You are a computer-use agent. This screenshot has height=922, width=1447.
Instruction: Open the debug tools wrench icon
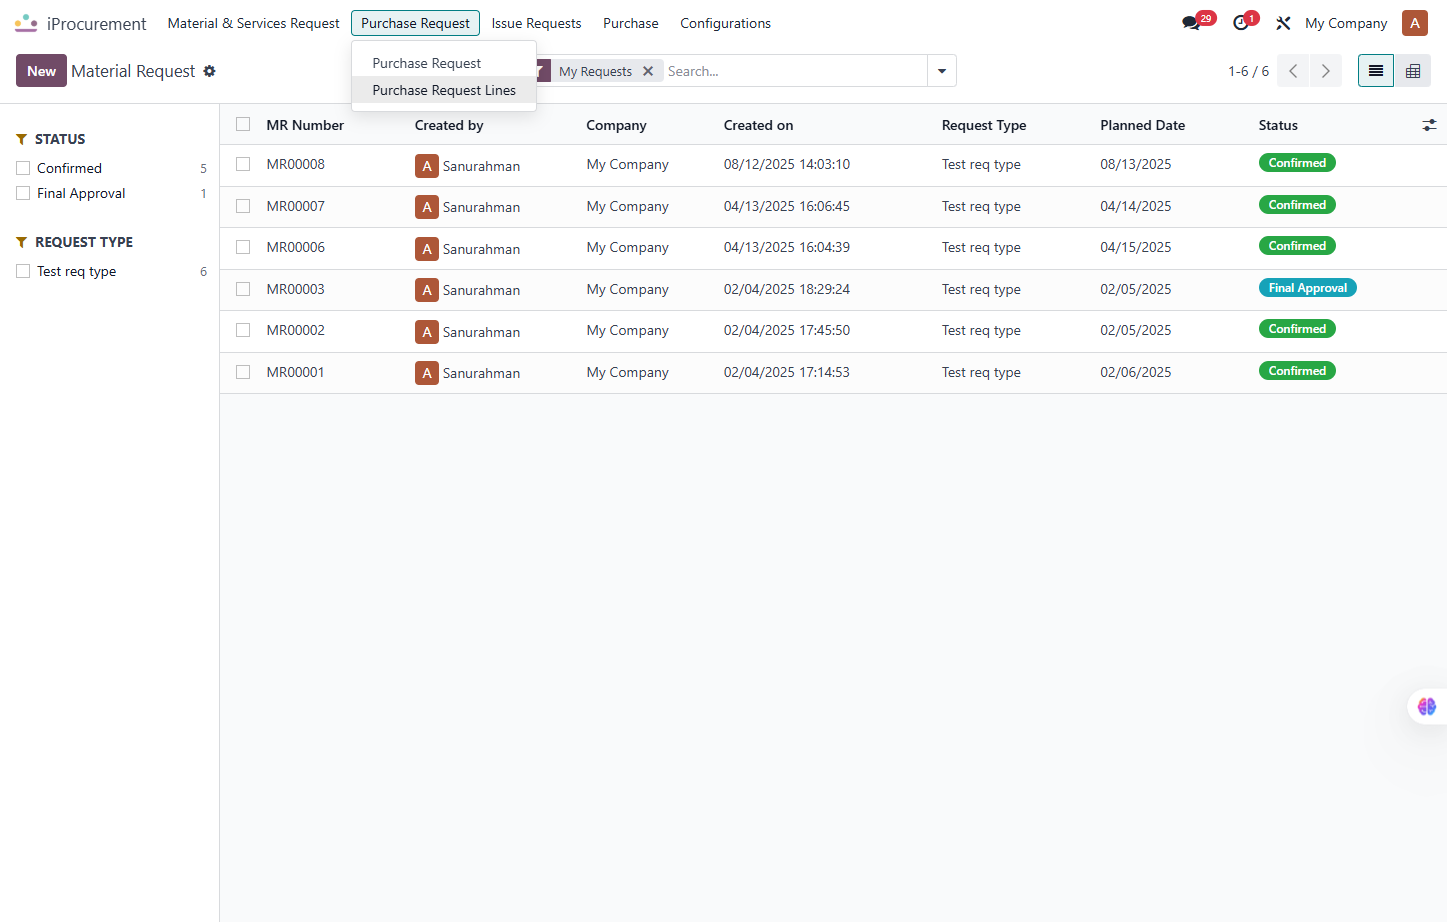[1283, 23]
